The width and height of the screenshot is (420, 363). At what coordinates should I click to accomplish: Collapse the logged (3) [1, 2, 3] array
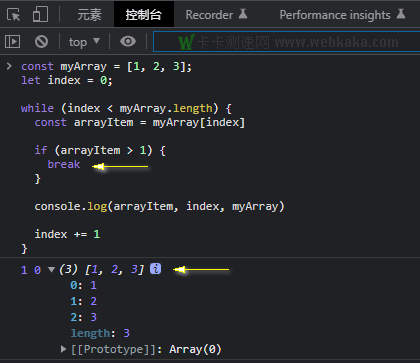(x=51, y=269)
